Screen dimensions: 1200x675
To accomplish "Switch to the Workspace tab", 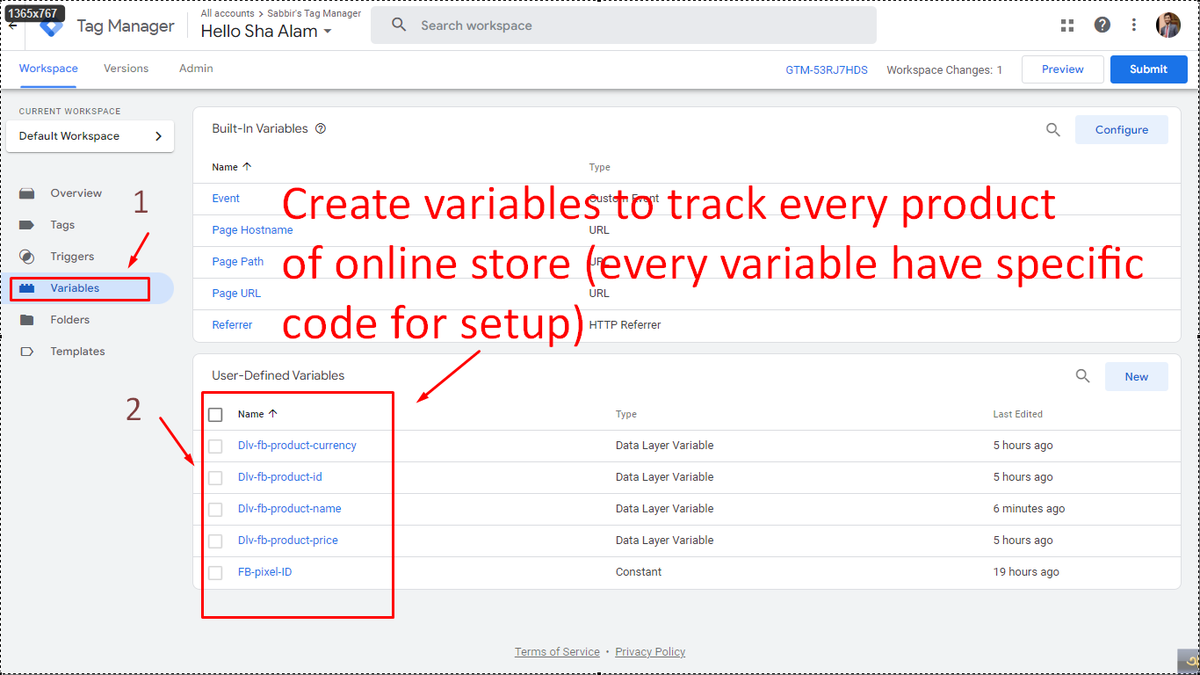I will tap(48, 69).
